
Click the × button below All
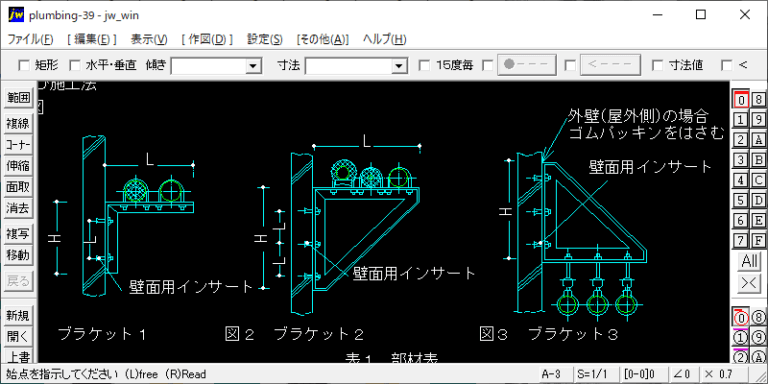point(749,284)
